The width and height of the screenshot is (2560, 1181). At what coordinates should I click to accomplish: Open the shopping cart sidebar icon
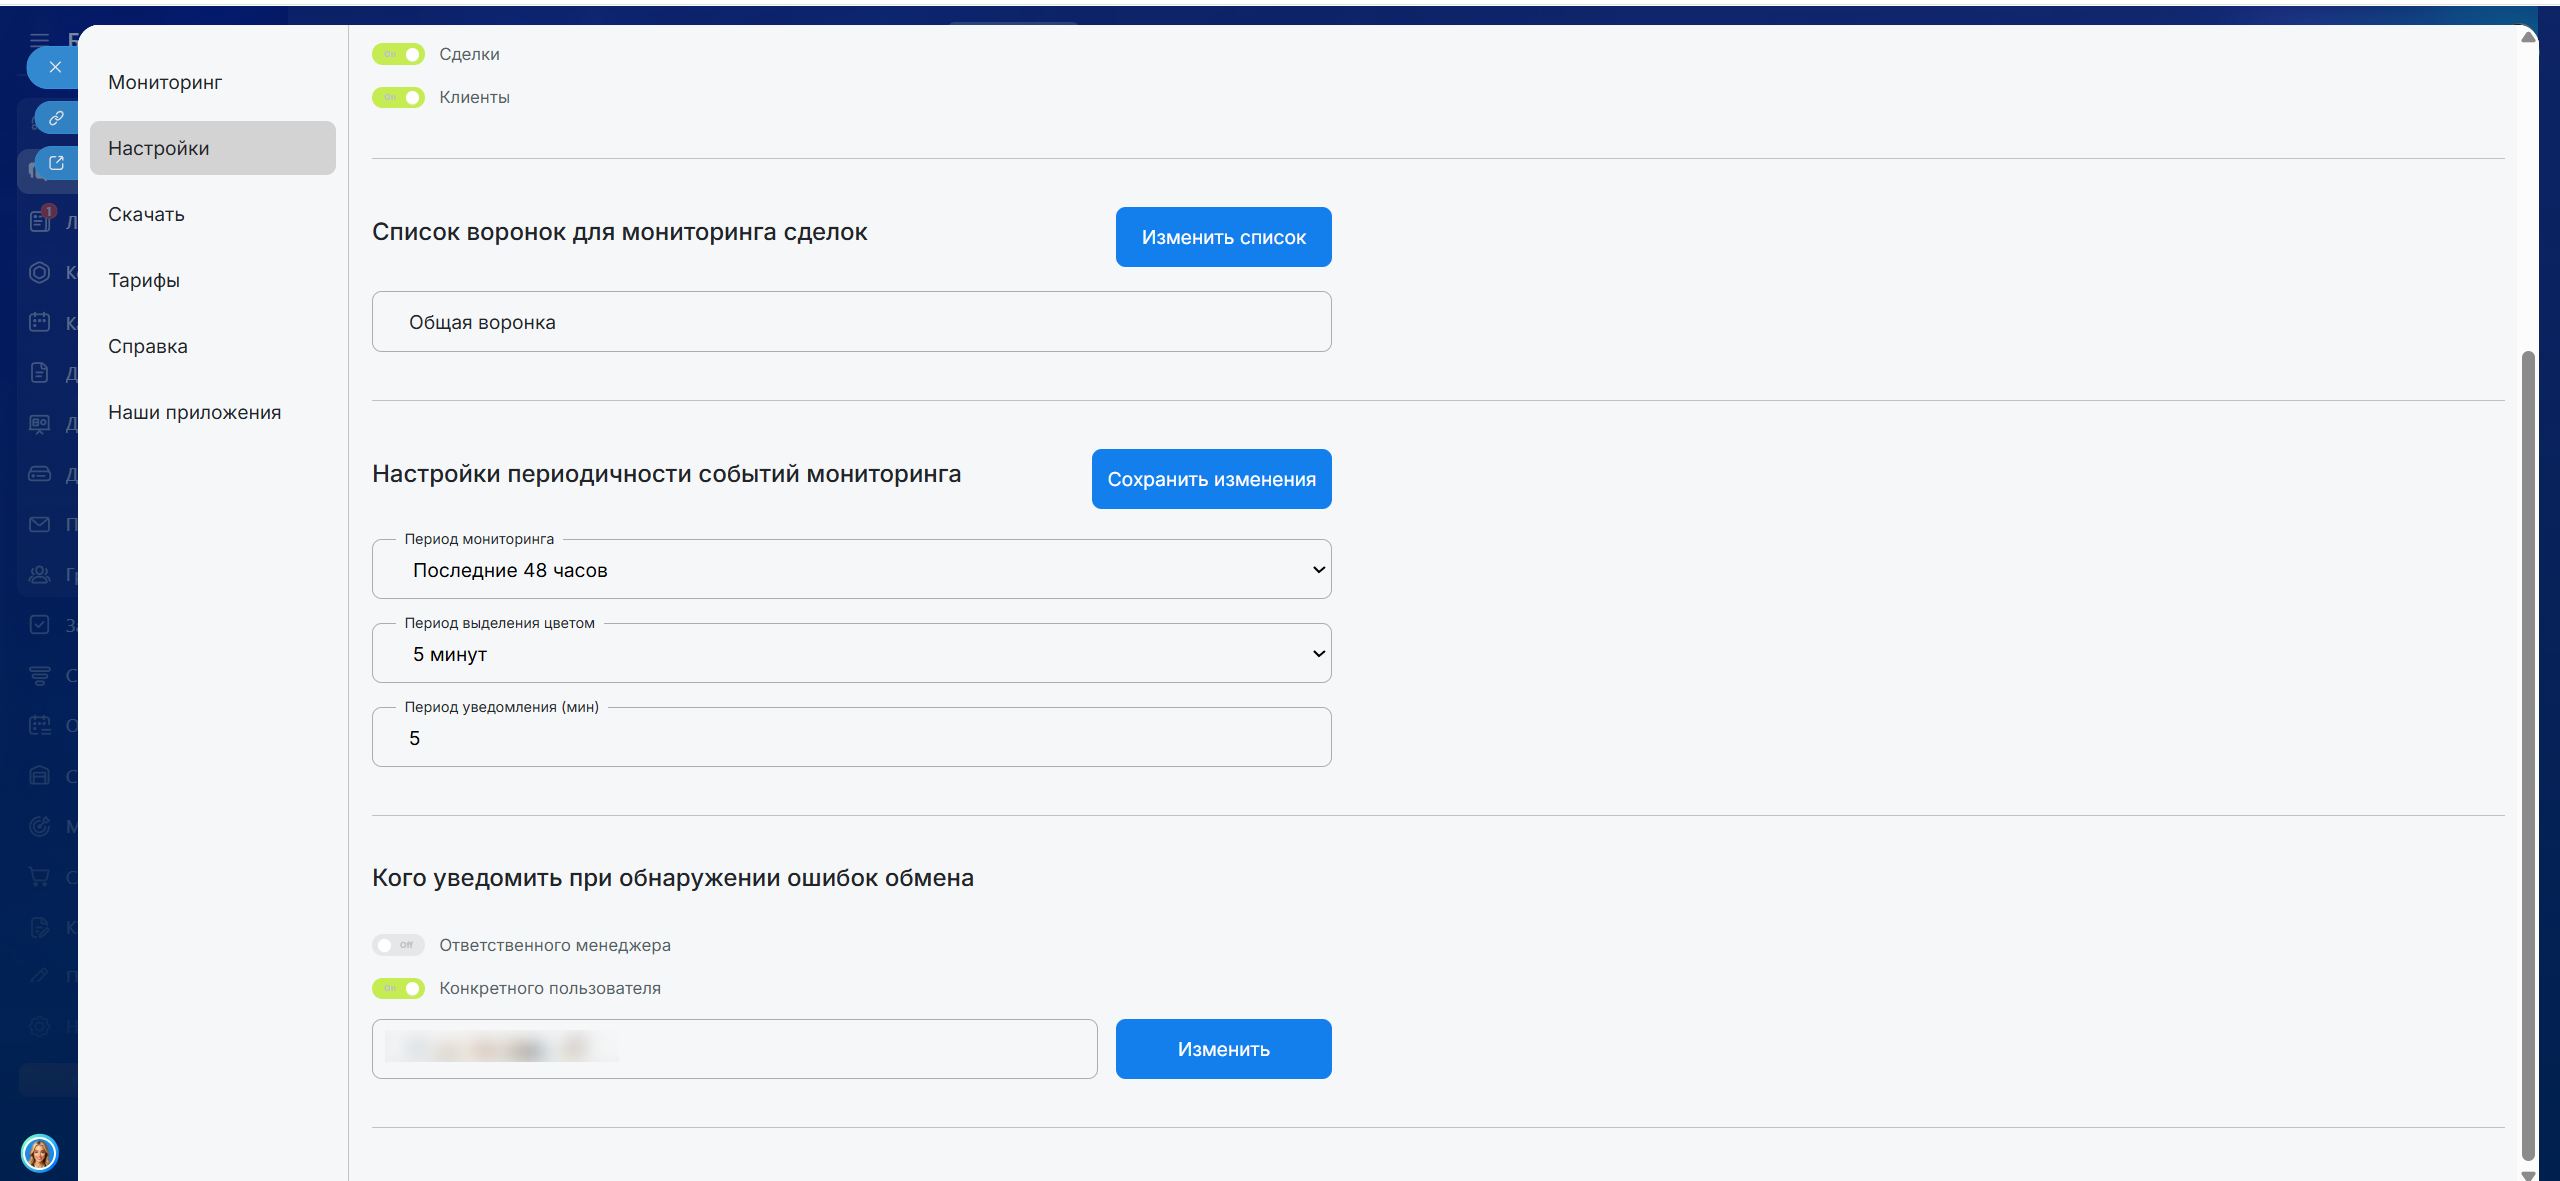click(39, 877)
